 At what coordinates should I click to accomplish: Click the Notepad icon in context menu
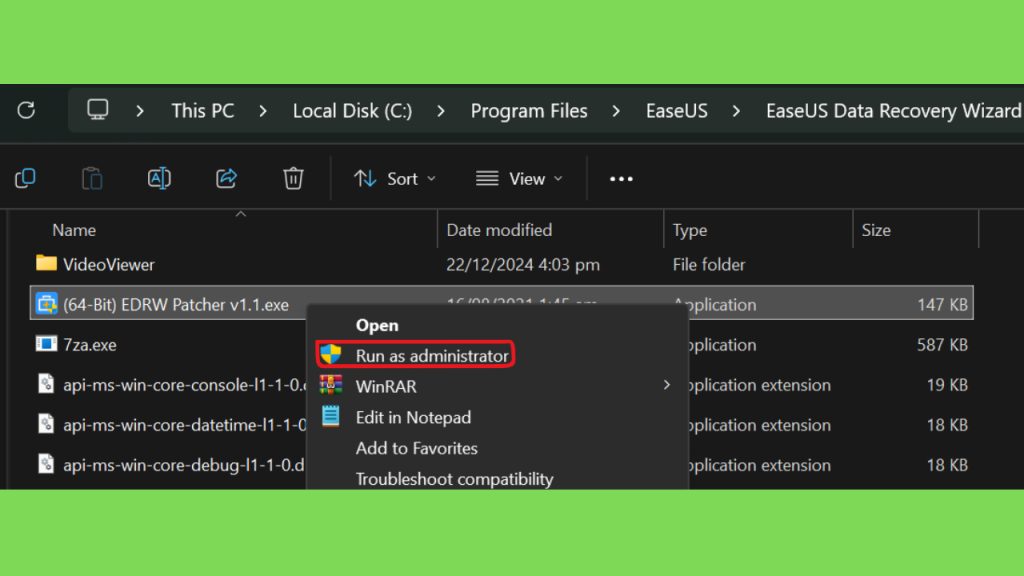(330, 416)
